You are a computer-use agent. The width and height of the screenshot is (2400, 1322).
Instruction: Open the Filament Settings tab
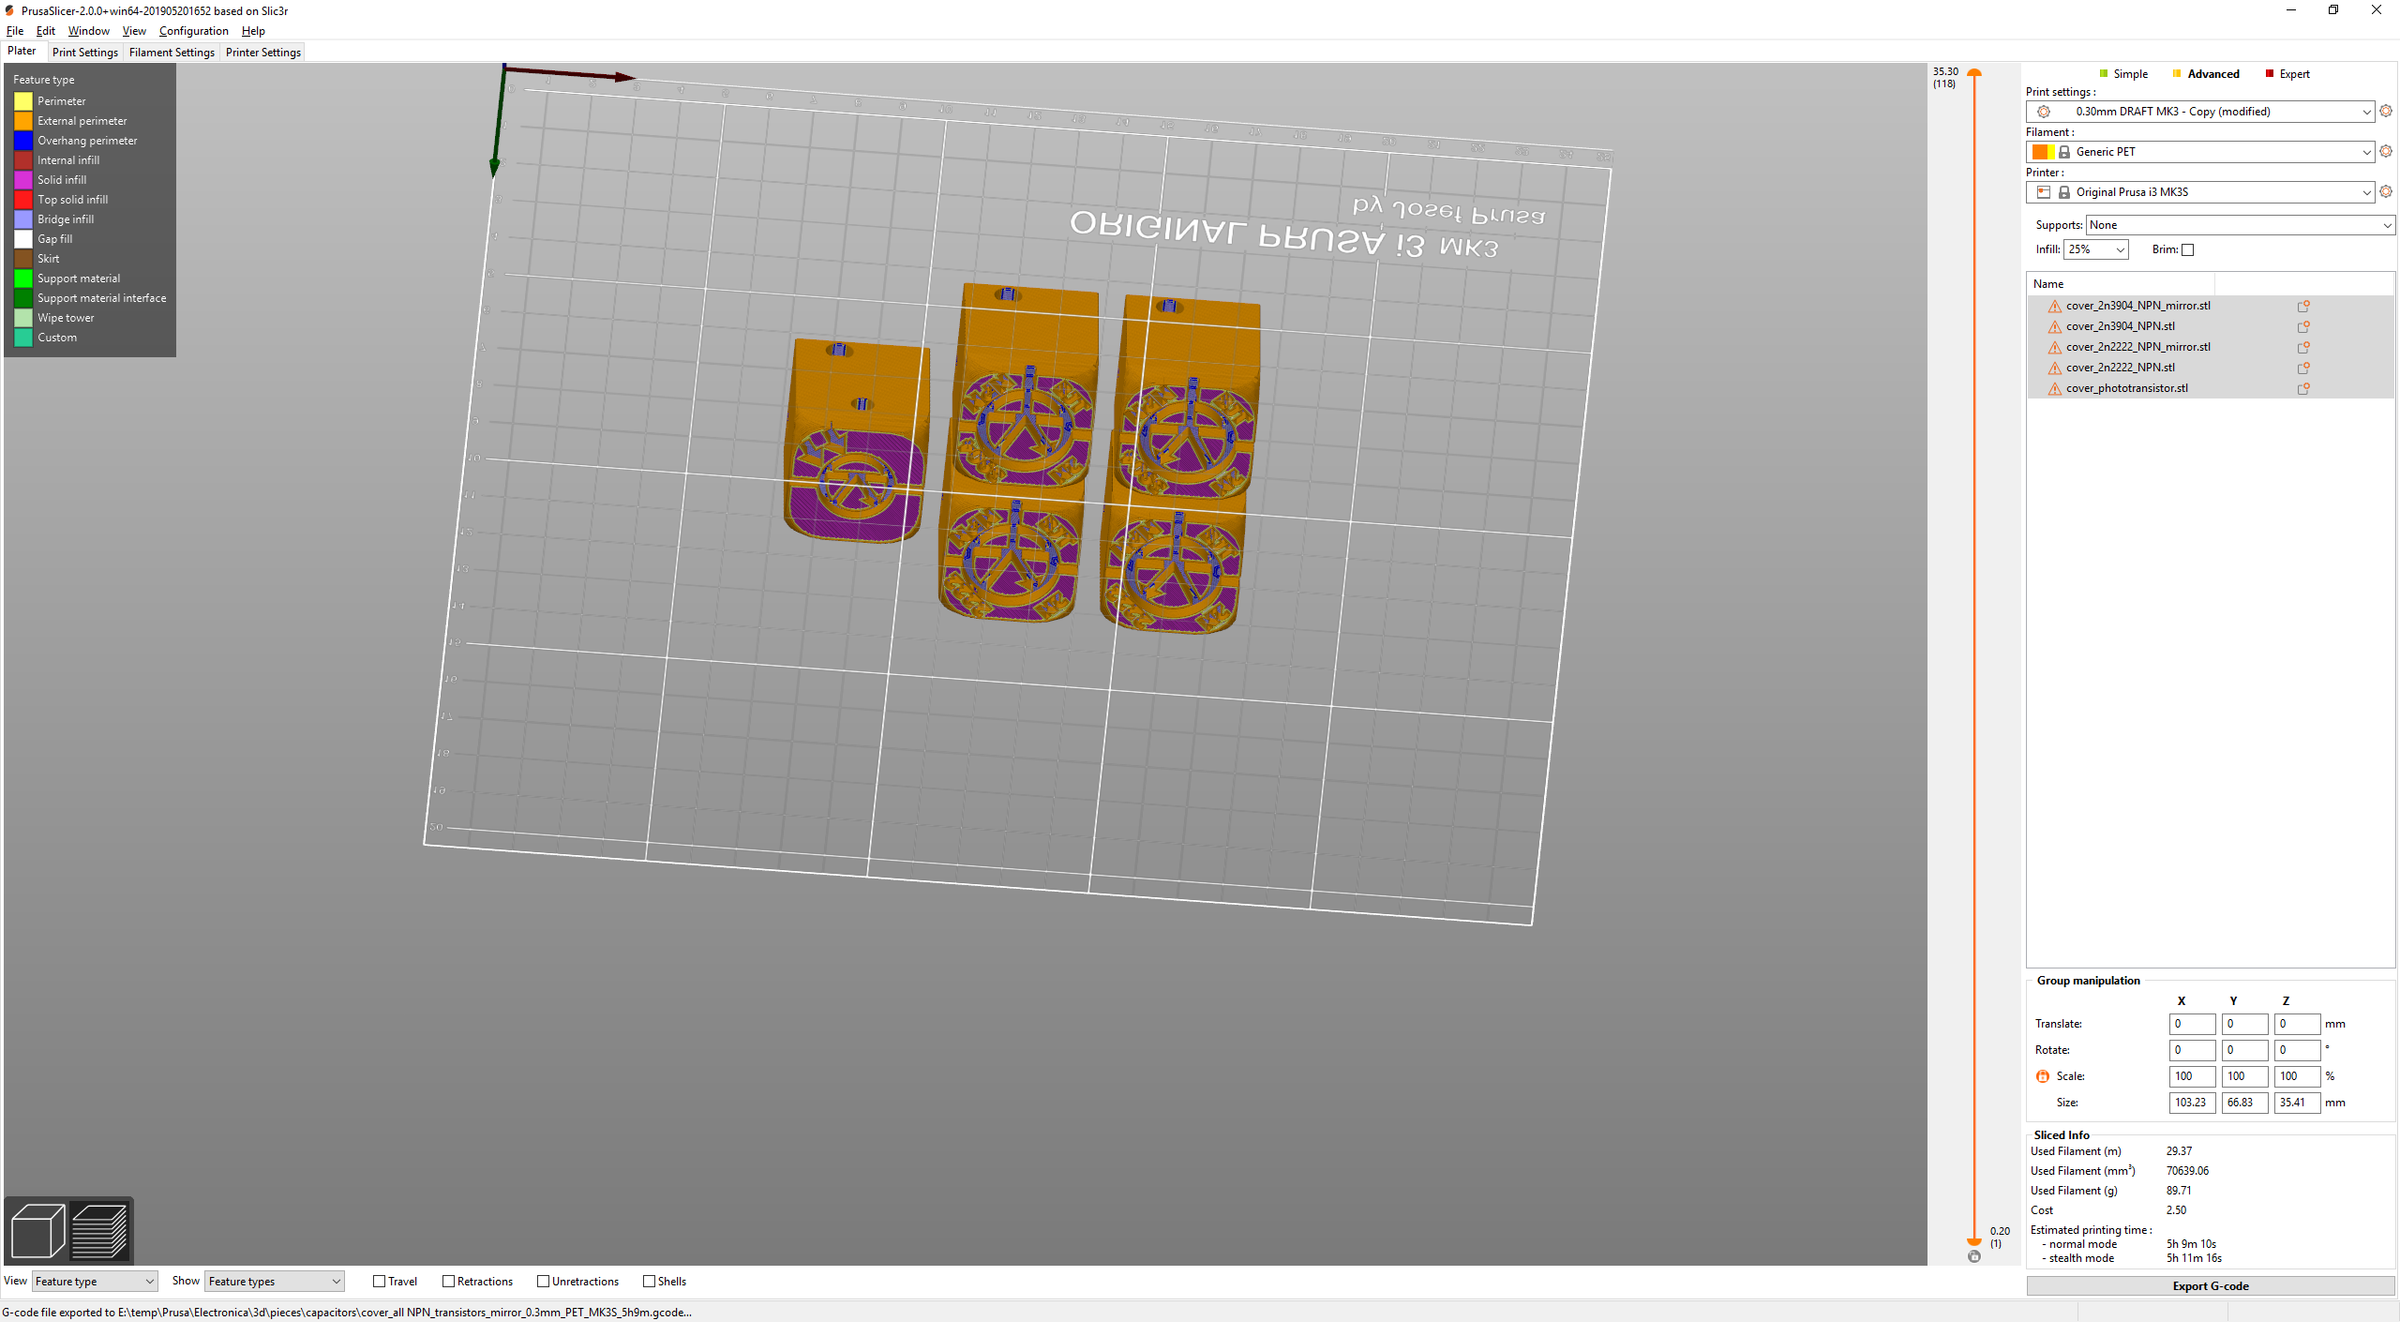(x=171, y=52)
